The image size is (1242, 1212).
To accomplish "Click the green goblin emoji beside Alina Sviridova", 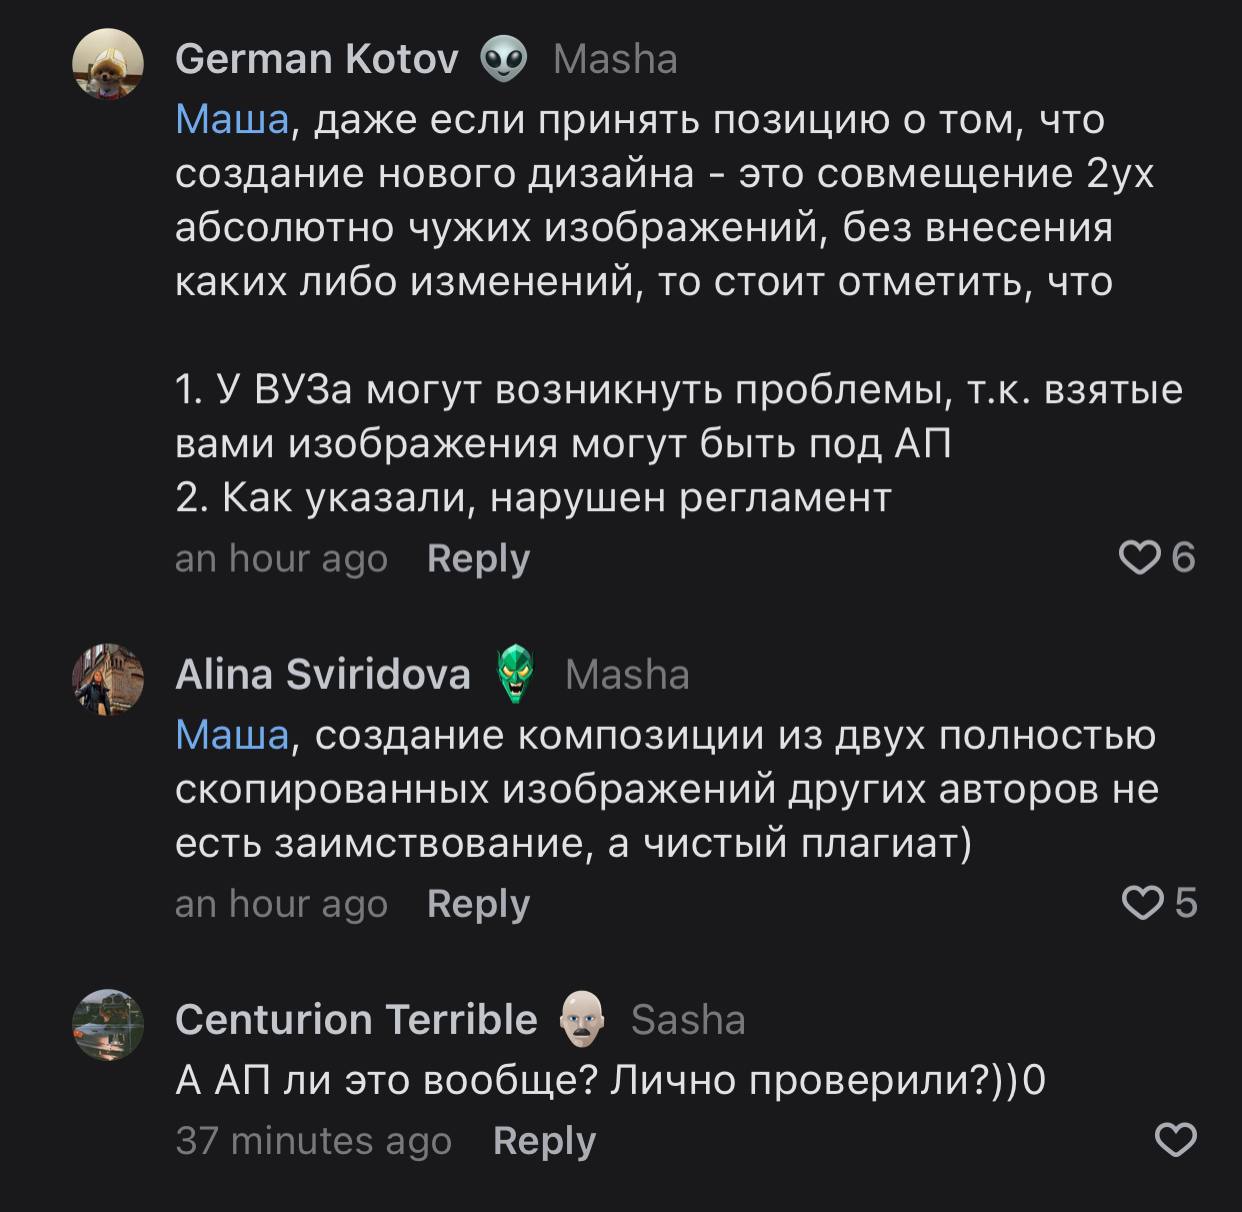I will [517, 675].
